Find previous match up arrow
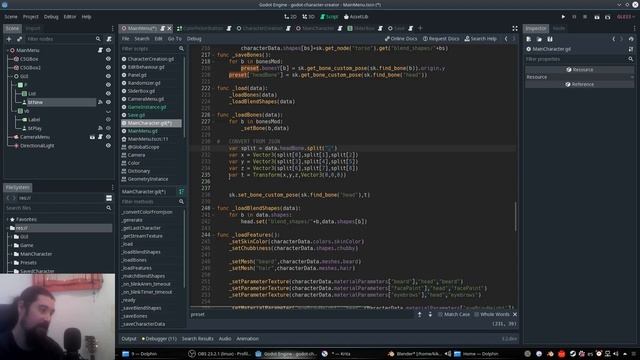640x360 pixels. 419,314
